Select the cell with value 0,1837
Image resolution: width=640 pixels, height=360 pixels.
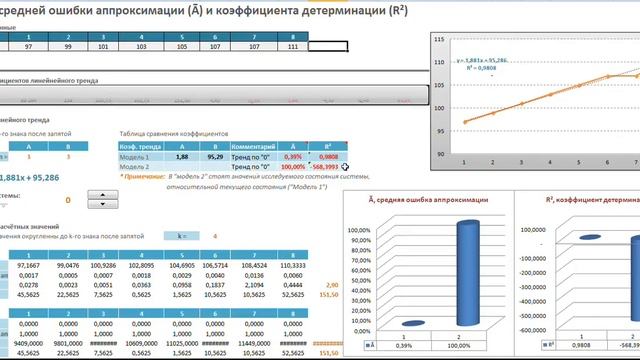tap(215, 285)
